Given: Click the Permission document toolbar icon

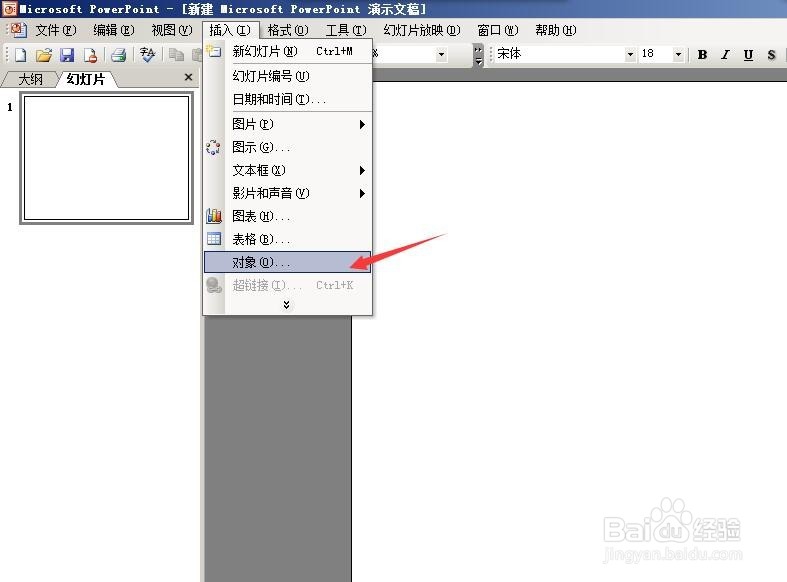Looking at the screenshot, I should coord(90,55).
